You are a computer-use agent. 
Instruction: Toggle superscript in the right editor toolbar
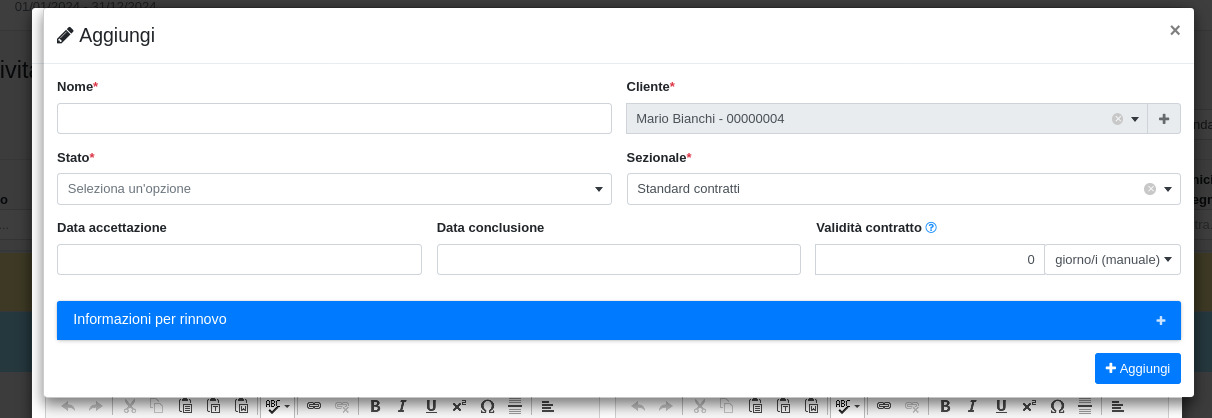pyautogui.click(x=1029, y=406)
